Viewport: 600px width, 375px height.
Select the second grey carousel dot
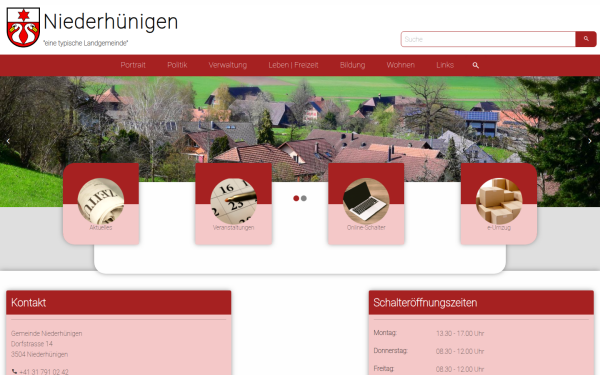click(x=304, y=198)
